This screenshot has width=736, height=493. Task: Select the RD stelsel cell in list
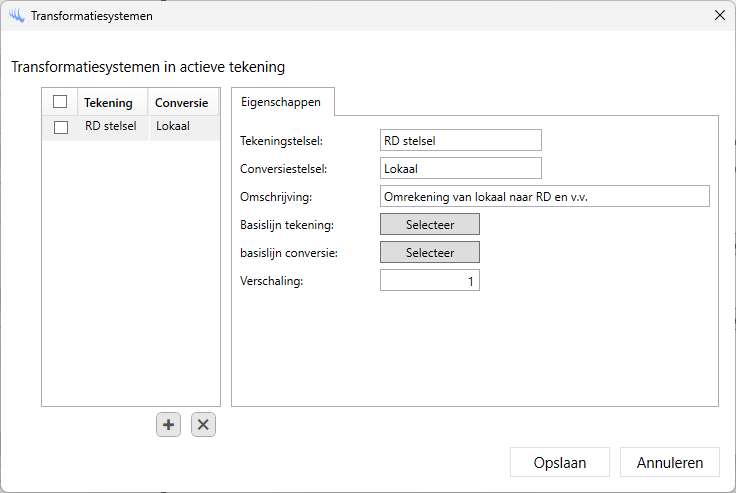pyautogui.click(x=110, y=127)
